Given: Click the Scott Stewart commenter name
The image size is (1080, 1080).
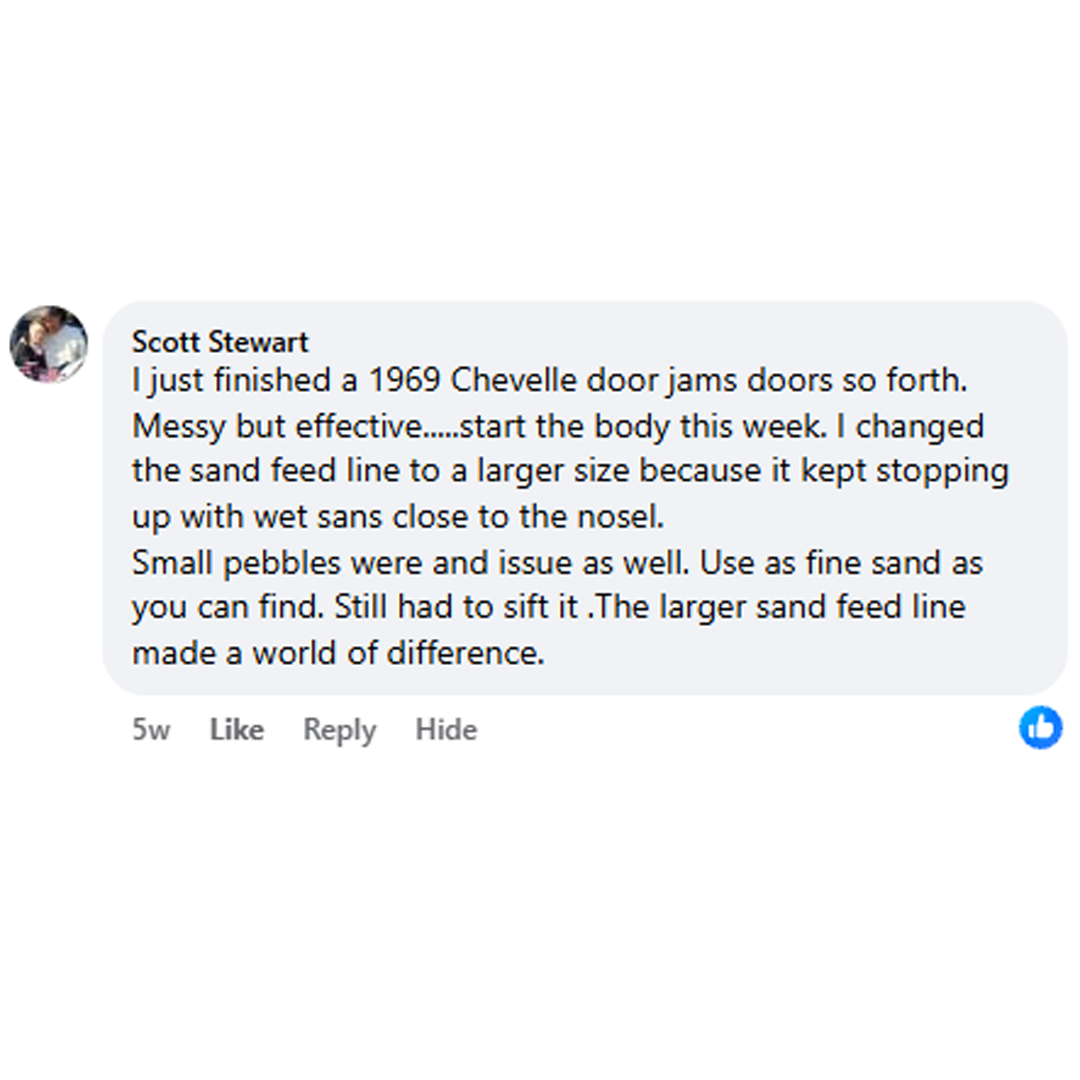Looking at the screenshot, I should click(x=220, y=342).
